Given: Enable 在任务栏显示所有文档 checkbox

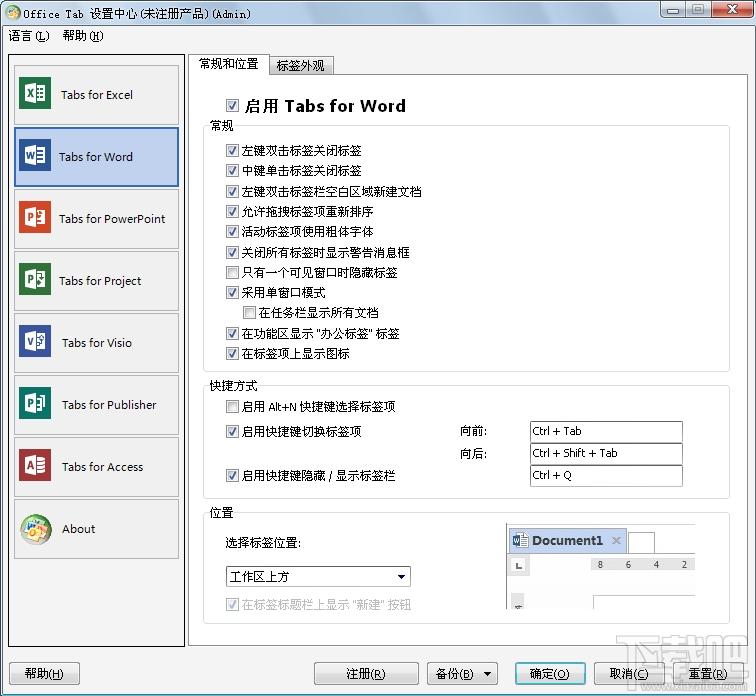Looking at the screenshot, I should 249,313.
